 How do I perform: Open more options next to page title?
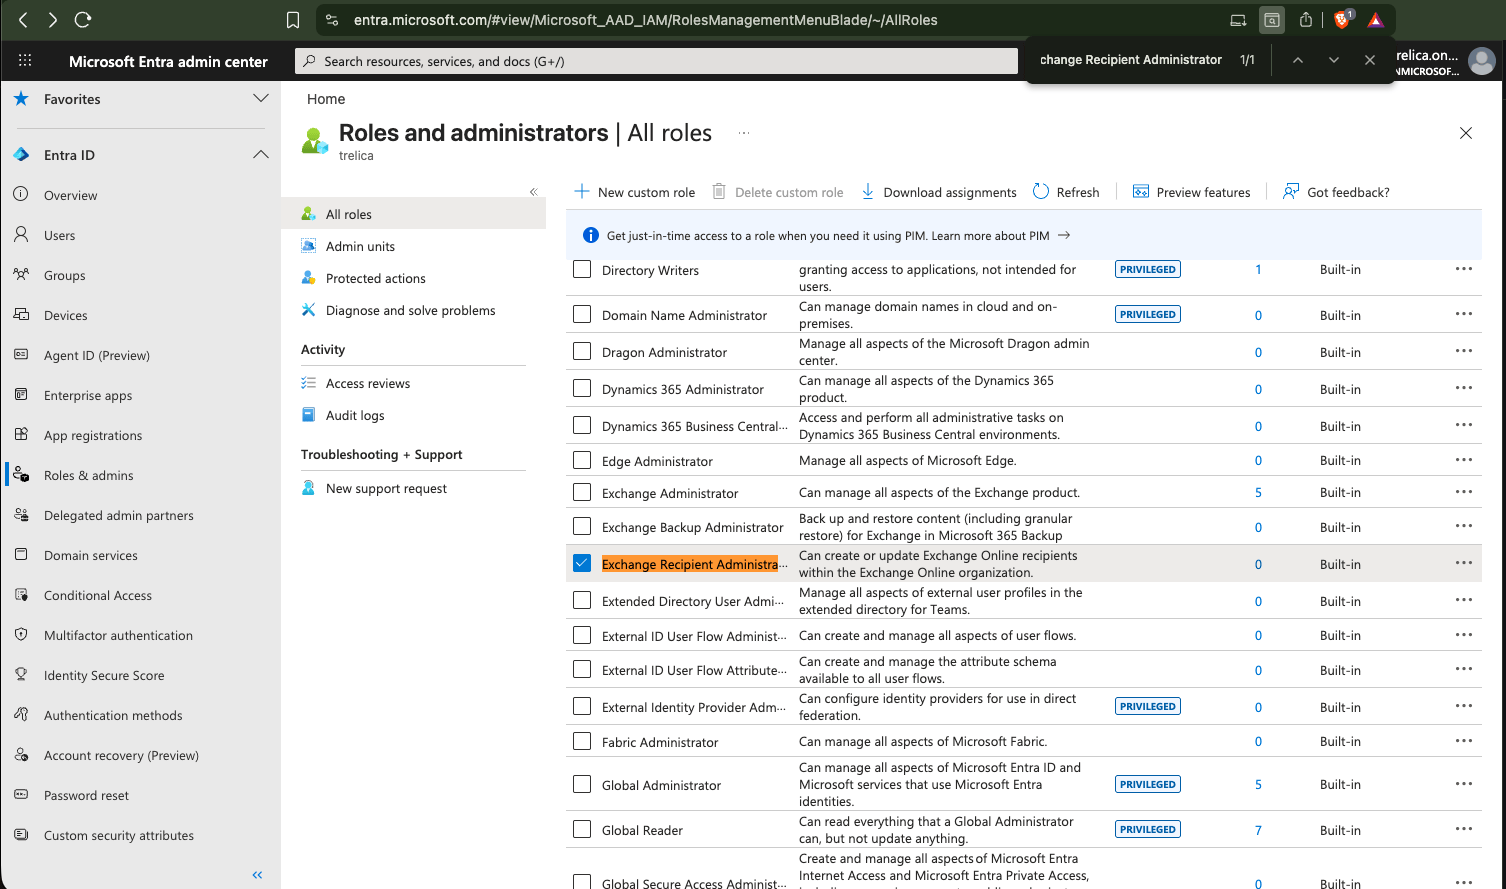[744, 133]
